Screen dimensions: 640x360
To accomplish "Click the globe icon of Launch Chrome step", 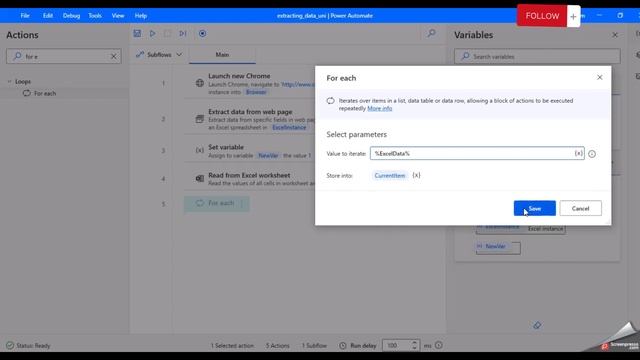I will click(x=200, y=83).
